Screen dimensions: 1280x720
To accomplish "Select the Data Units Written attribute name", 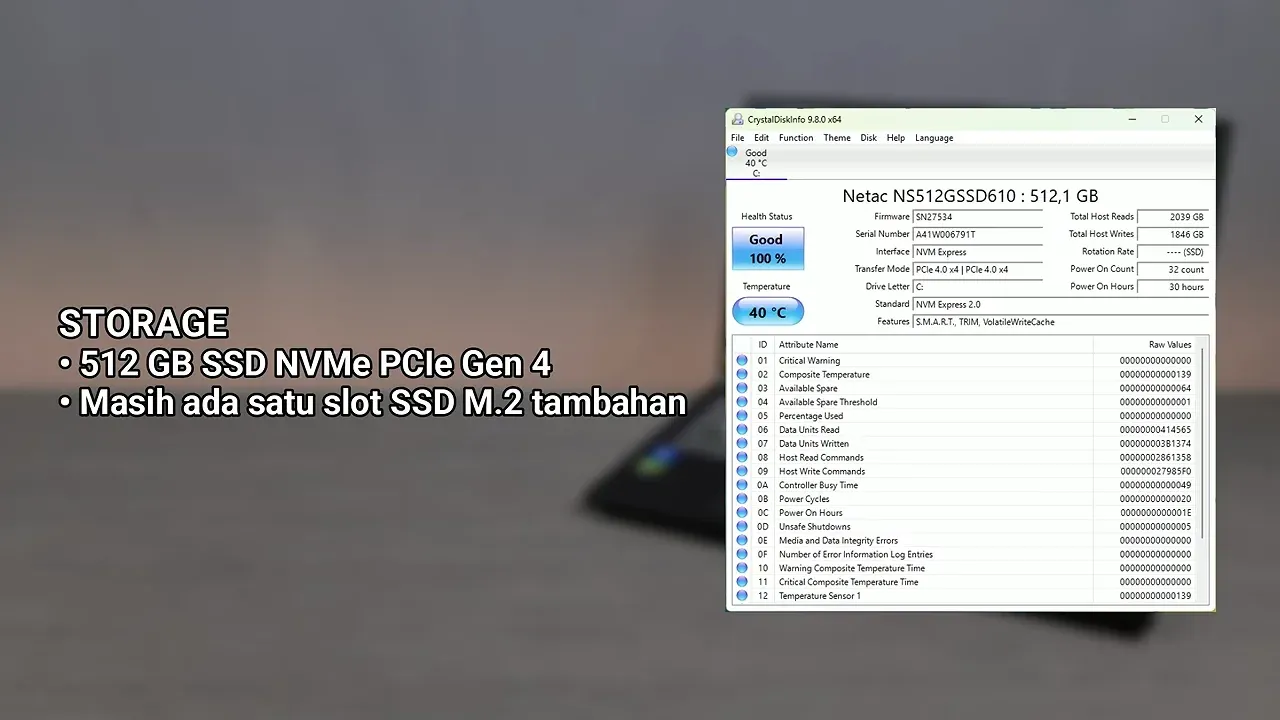I will pyautogui.click(x=814, y=444).
